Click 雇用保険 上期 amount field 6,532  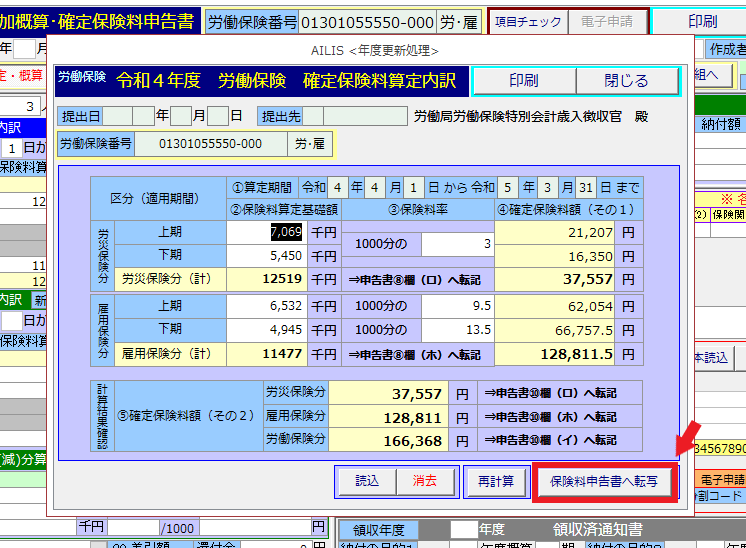[x=265, y=306]
